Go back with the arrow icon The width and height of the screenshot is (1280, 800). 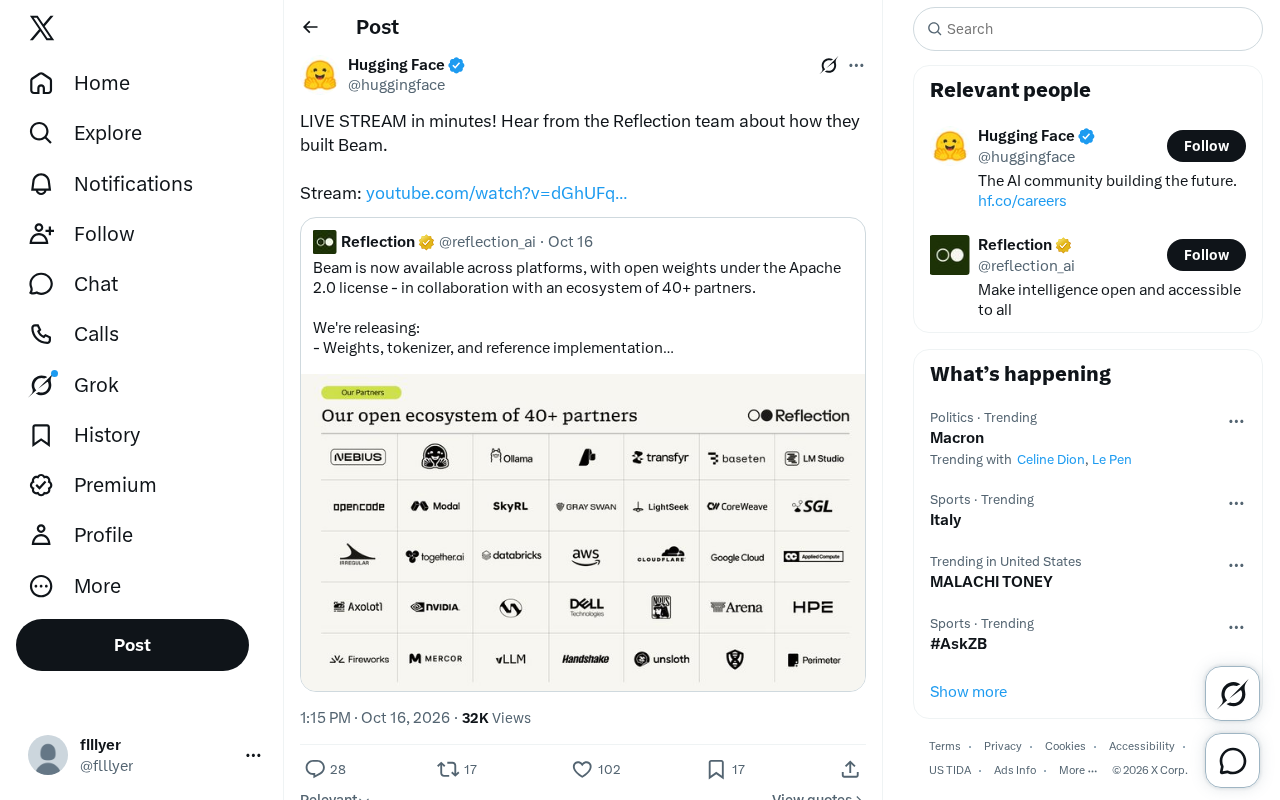[311, 27]
